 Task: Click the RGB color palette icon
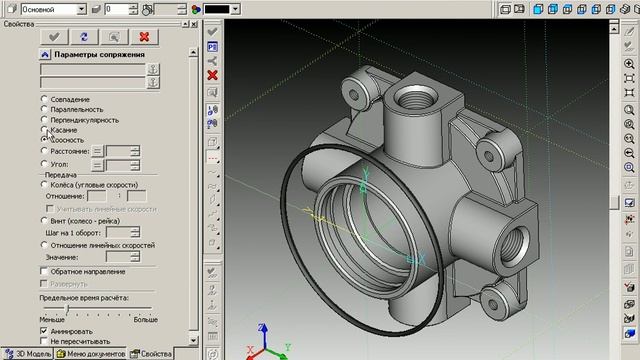[x=196, y=9]
